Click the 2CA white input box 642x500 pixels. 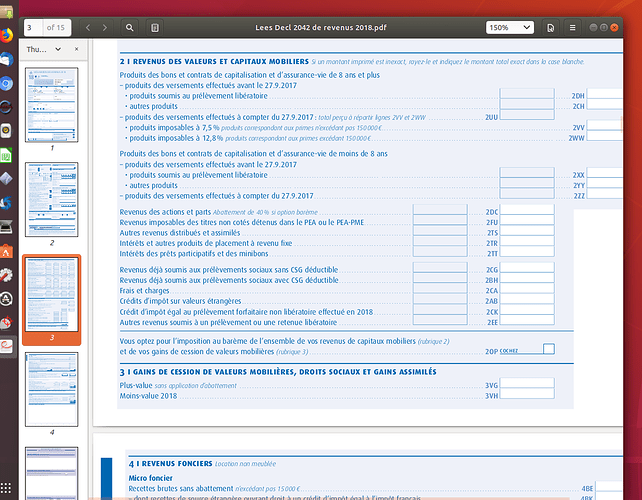tap(527, 289)
